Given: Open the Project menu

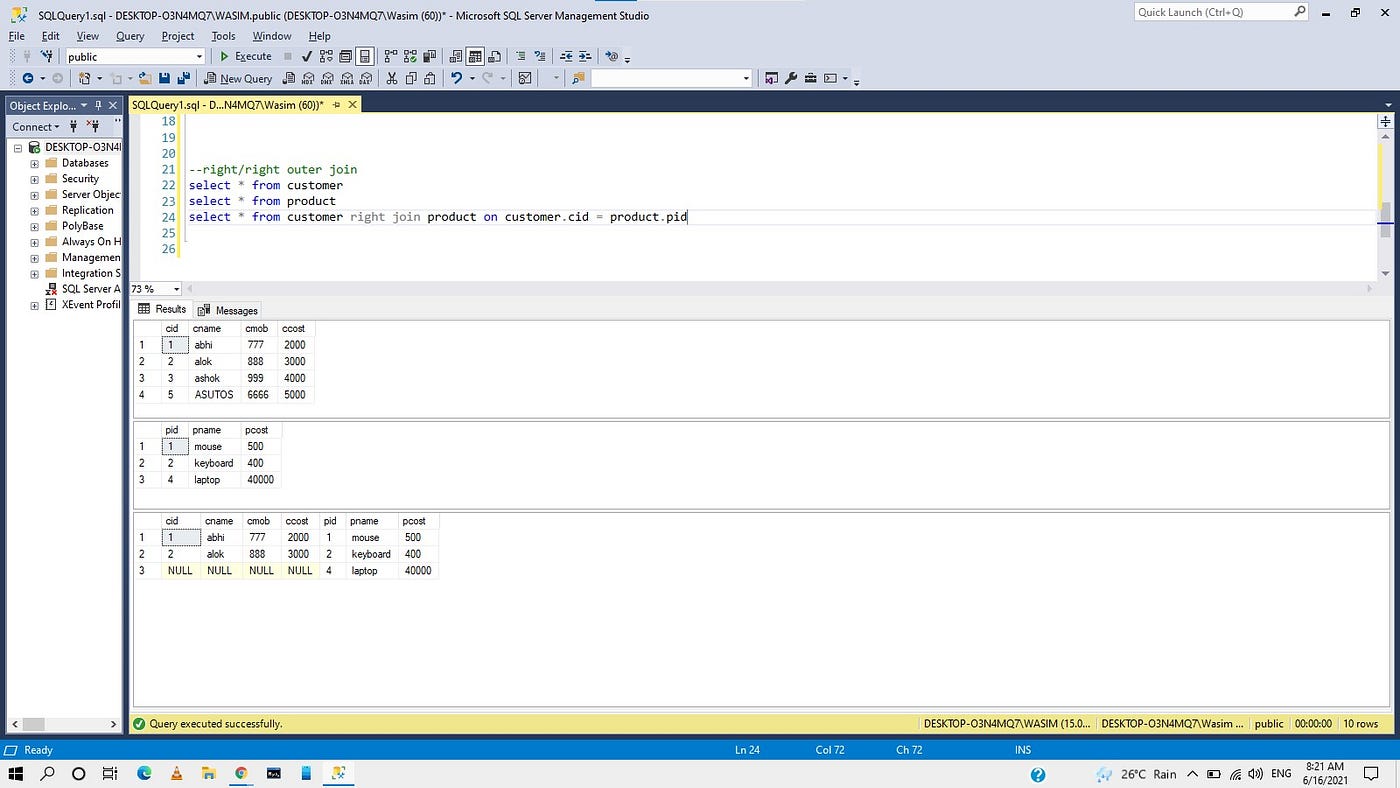Looking at the screenshot, I should tap(178, 36).
